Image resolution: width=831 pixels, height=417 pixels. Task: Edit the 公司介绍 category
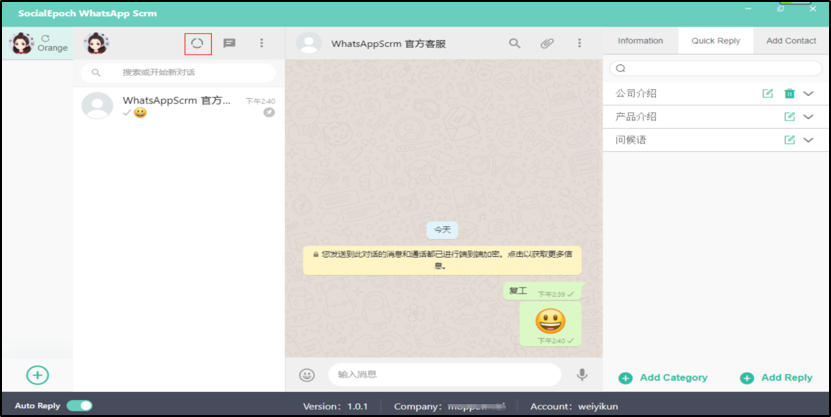(767, 93)
